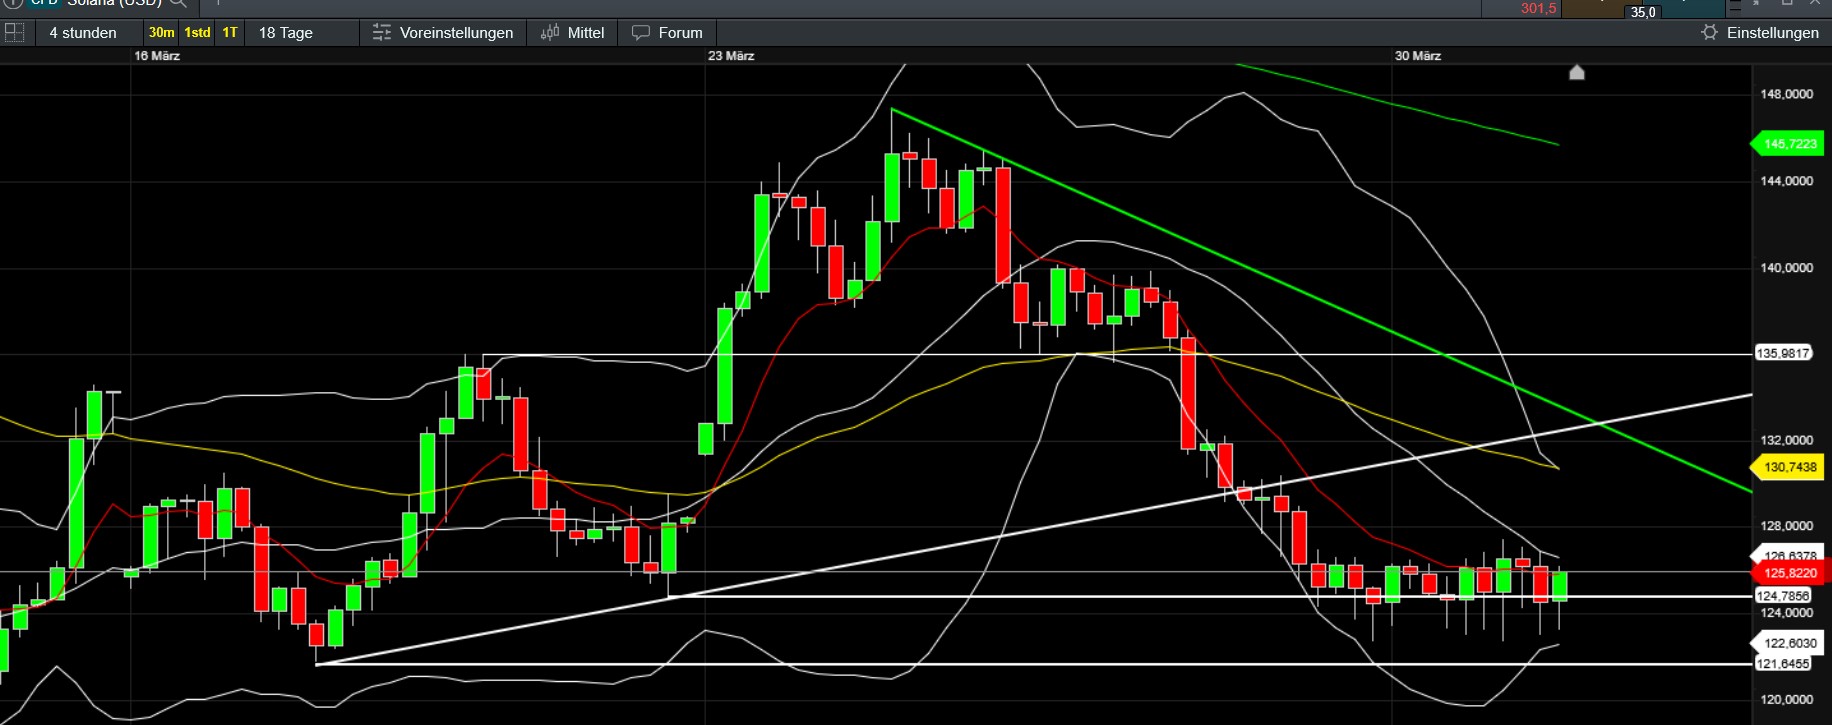The image size is (1832, 725).
Task: Open the Voreinstellungen menu
Action: pyautogui.click(x=443, y=33)
